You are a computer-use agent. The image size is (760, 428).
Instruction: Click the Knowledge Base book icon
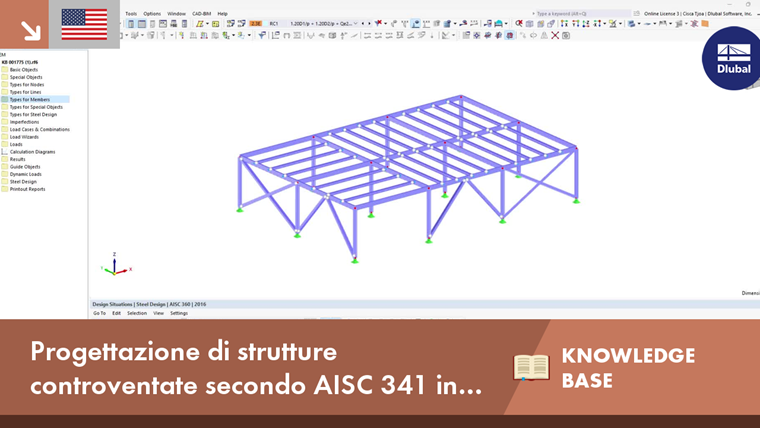click(x=531, y=367)
